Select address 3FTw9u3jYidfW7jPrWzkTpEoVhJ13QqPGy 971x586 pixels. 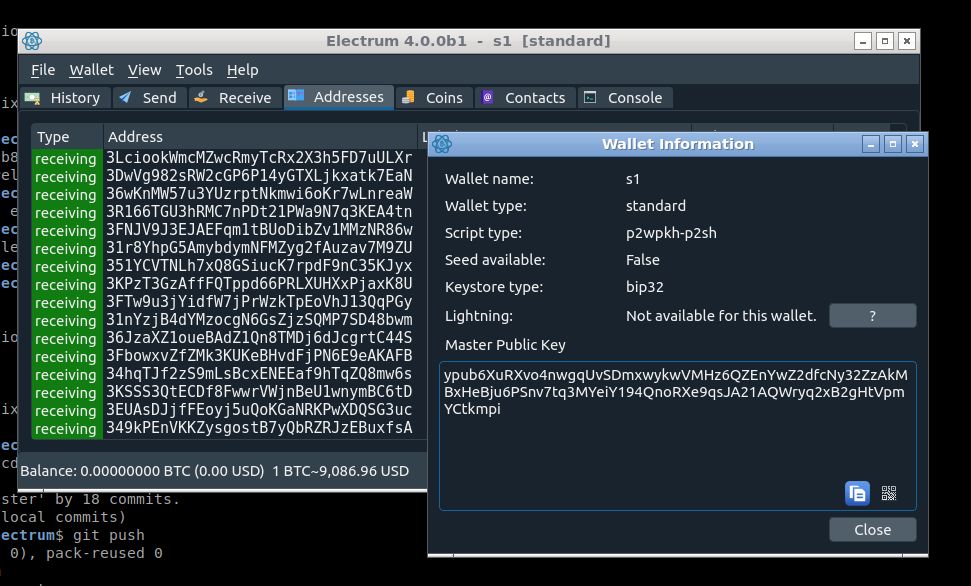(x=259, y=302)
